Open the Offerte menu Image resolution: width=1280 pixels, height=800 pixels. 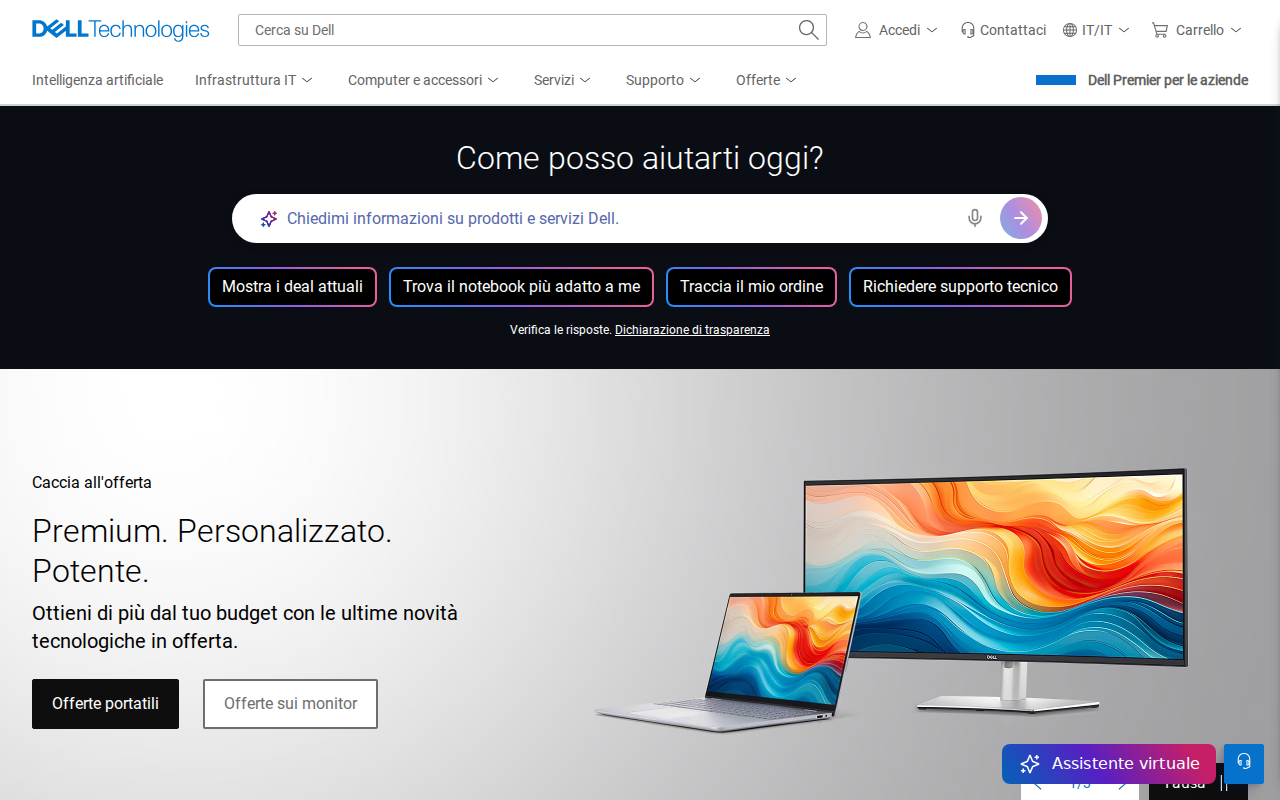(x=766, y=80)
